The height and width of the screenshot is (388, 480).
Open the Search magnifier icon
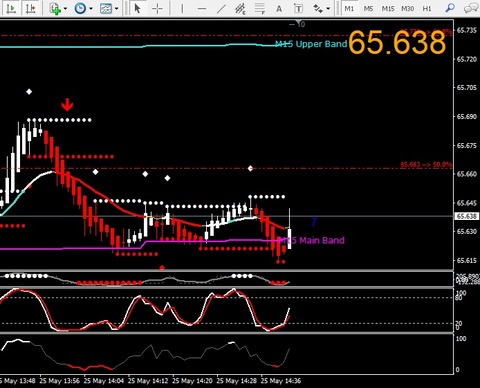pos(450,8)
